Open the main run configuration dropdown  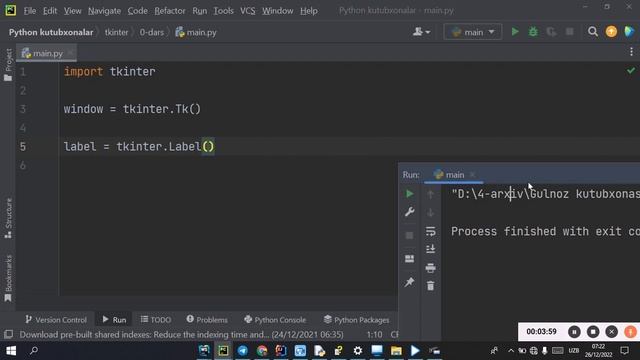pyautogui.click(x=473, y=32)
